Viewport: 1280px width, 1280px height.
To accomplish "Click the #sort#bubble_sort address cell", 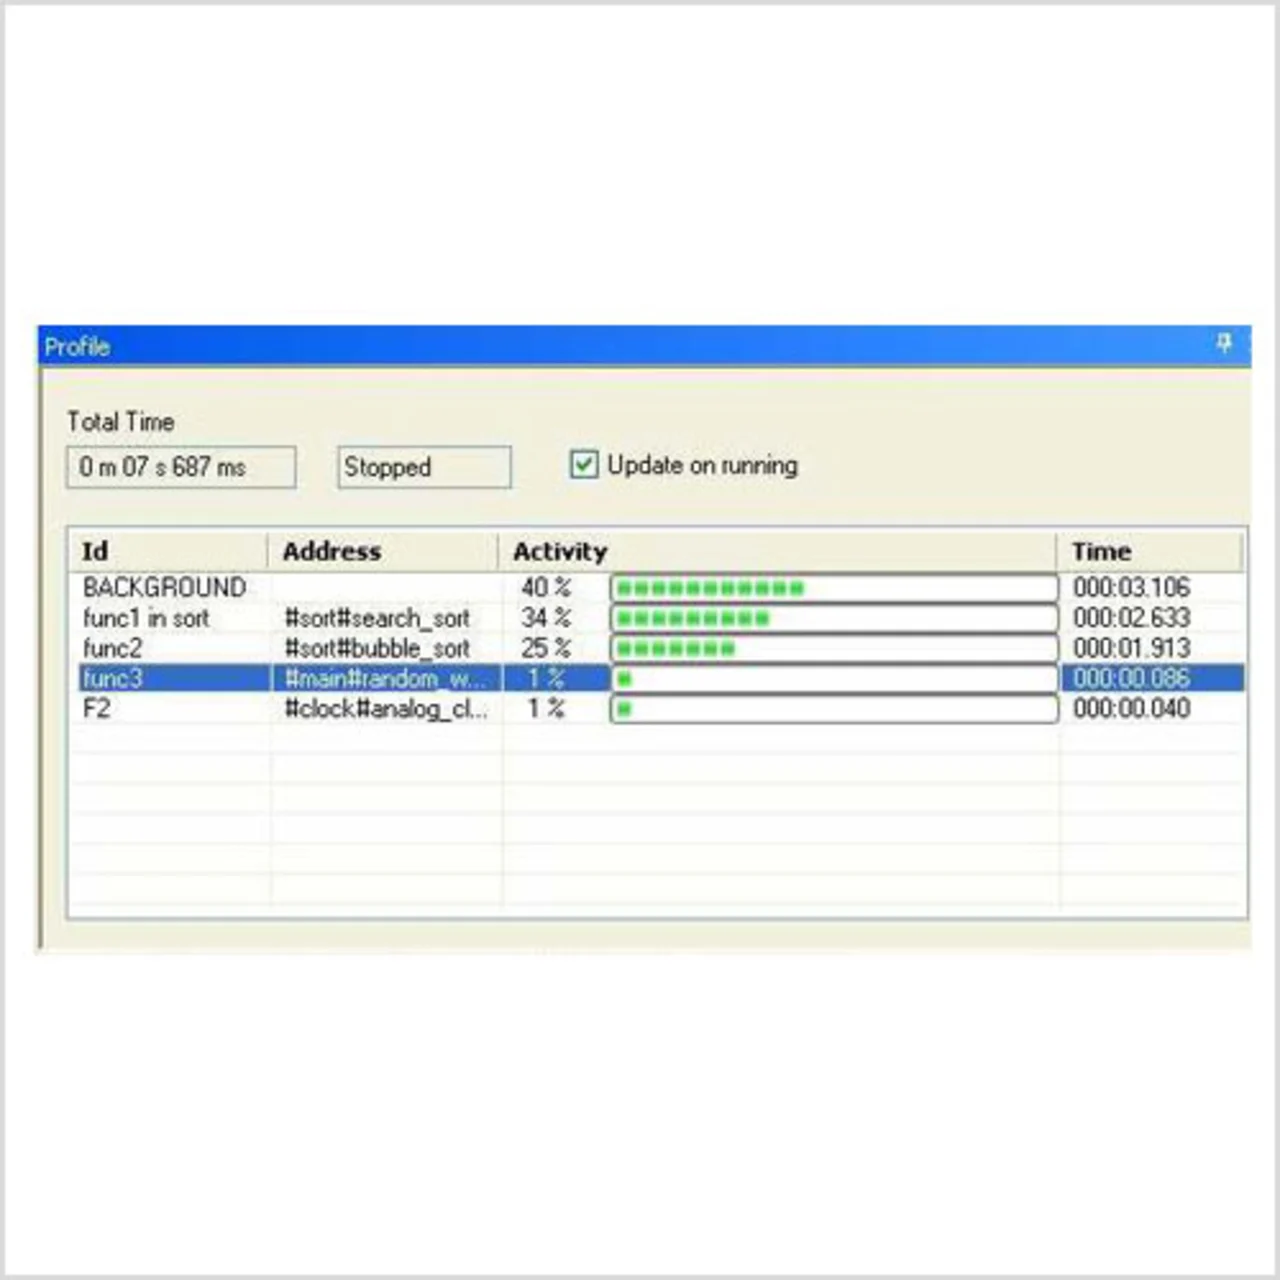I will (377, 648).
